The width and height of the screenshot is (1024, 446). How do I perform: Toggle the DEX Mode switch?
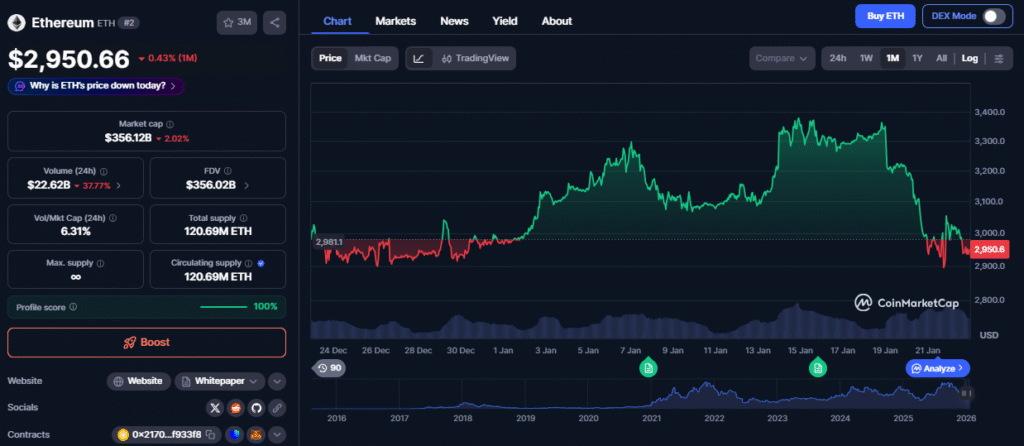click(x=993, y=16)
